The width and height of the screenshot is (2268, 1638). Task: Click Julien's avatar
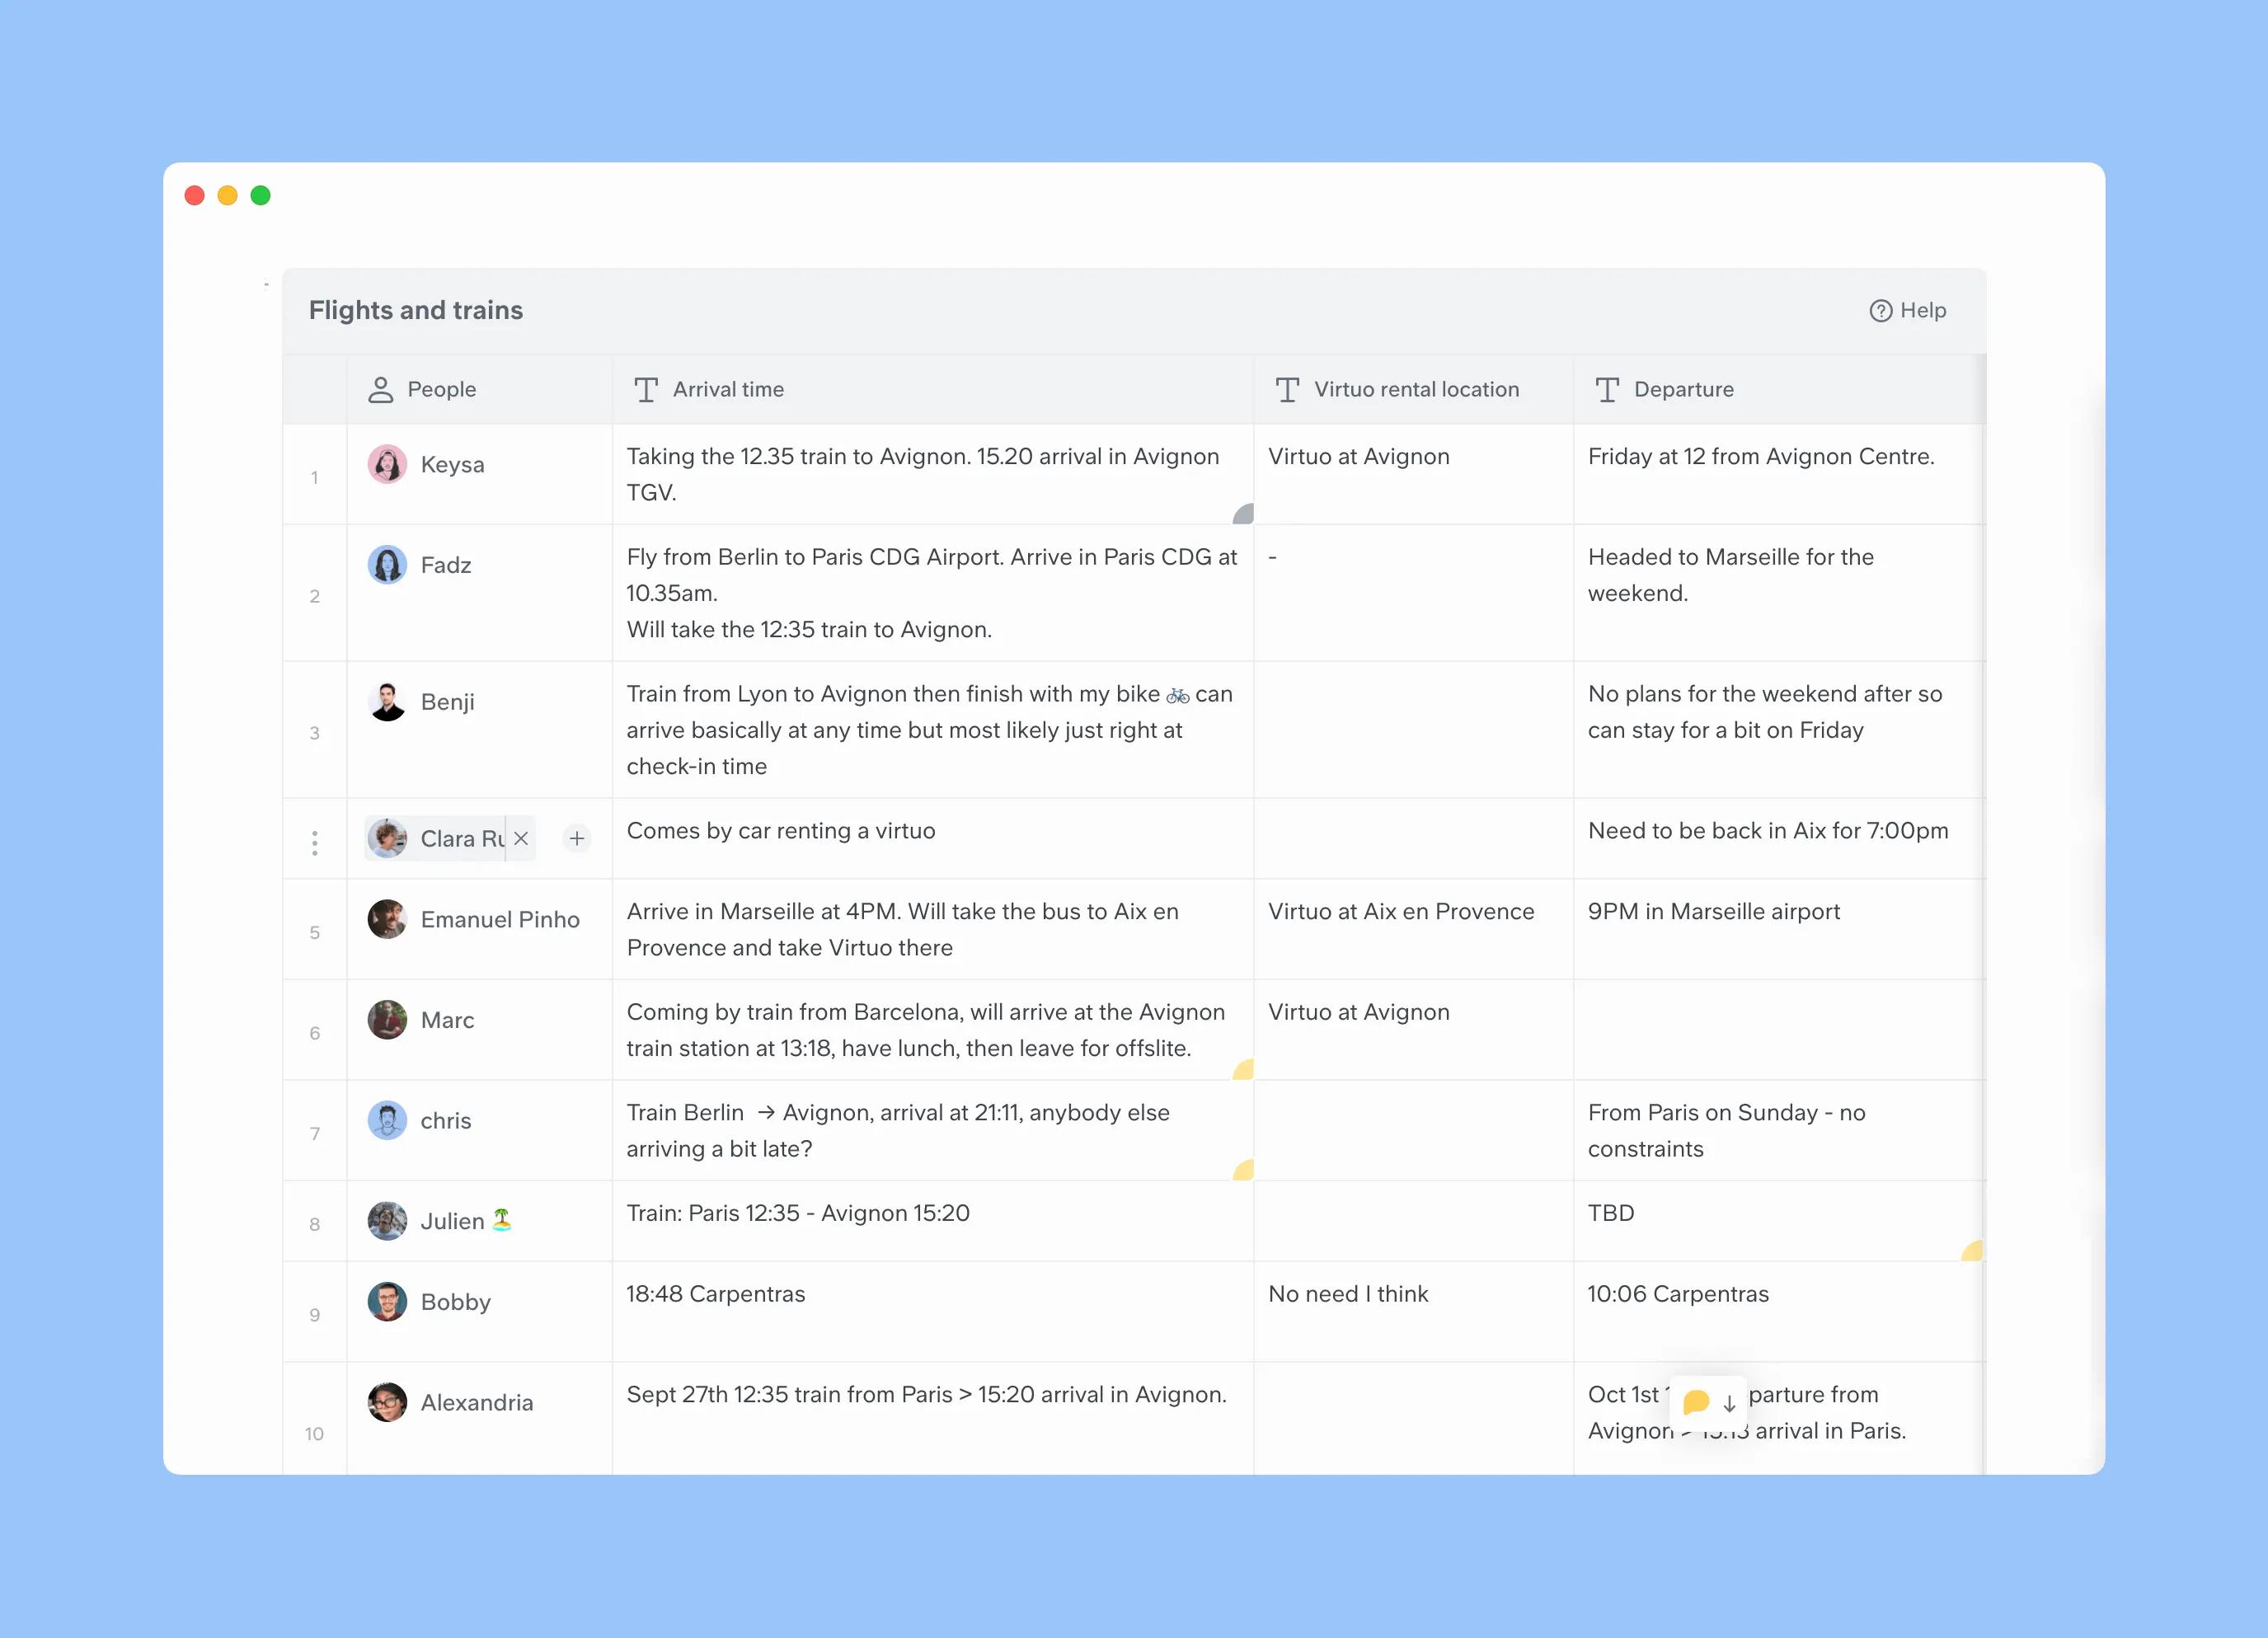[x=387, y=1221]
